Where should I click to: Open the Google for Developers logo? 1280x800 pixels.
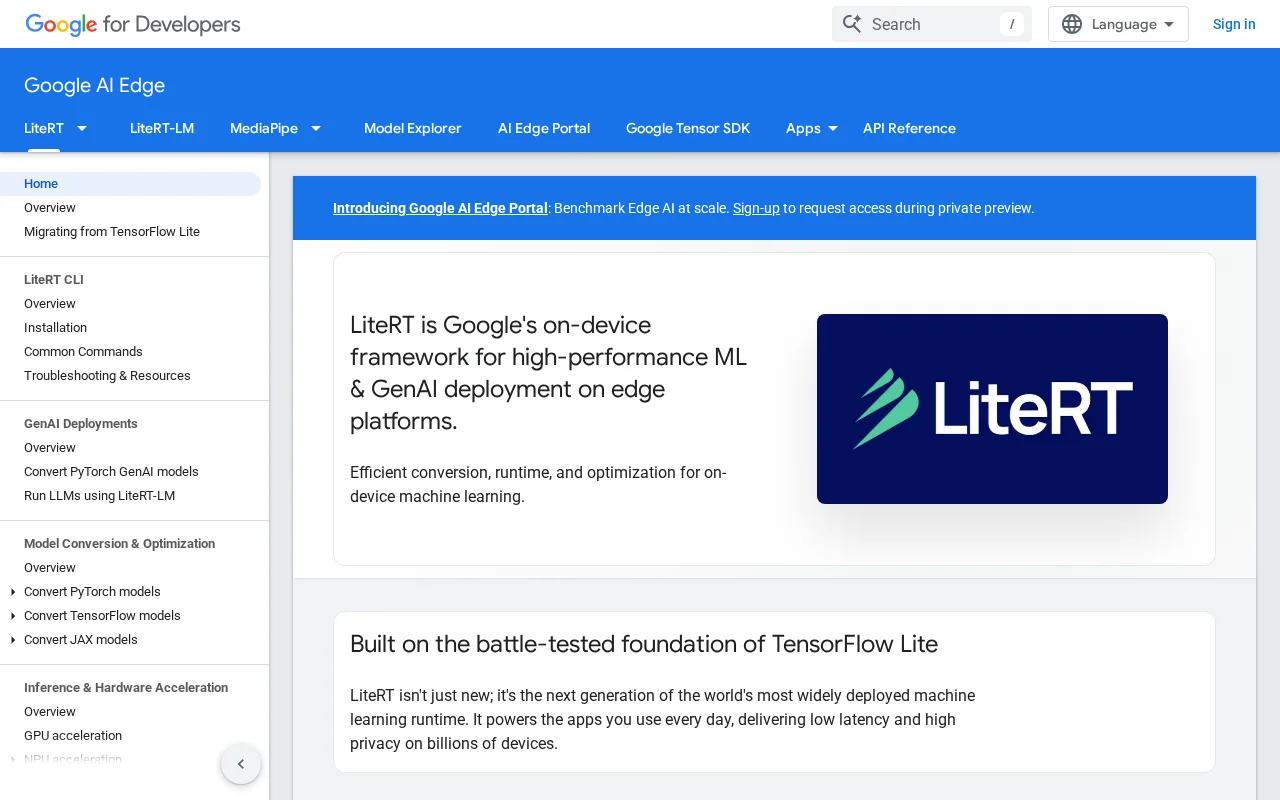(133, 24)
